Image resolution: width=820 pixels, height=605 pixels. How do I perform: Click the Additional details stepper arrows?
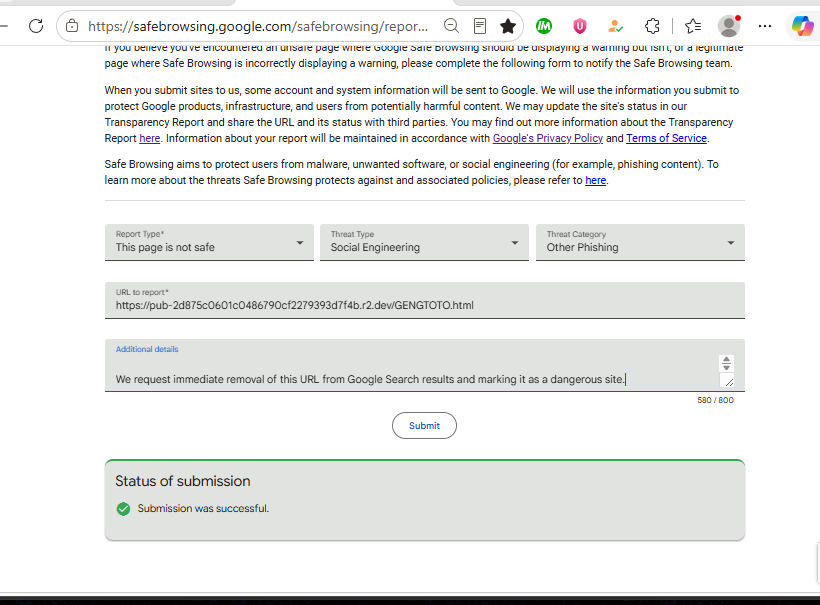click(726, 363)
